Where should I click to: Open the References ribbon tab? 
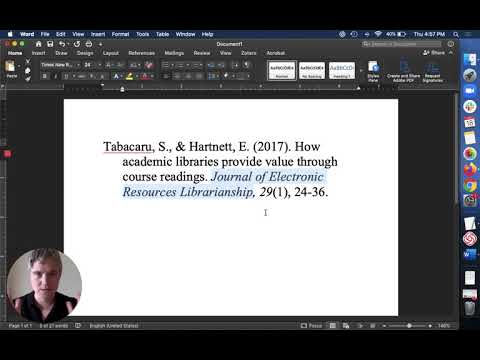click(x=141, y=53)
